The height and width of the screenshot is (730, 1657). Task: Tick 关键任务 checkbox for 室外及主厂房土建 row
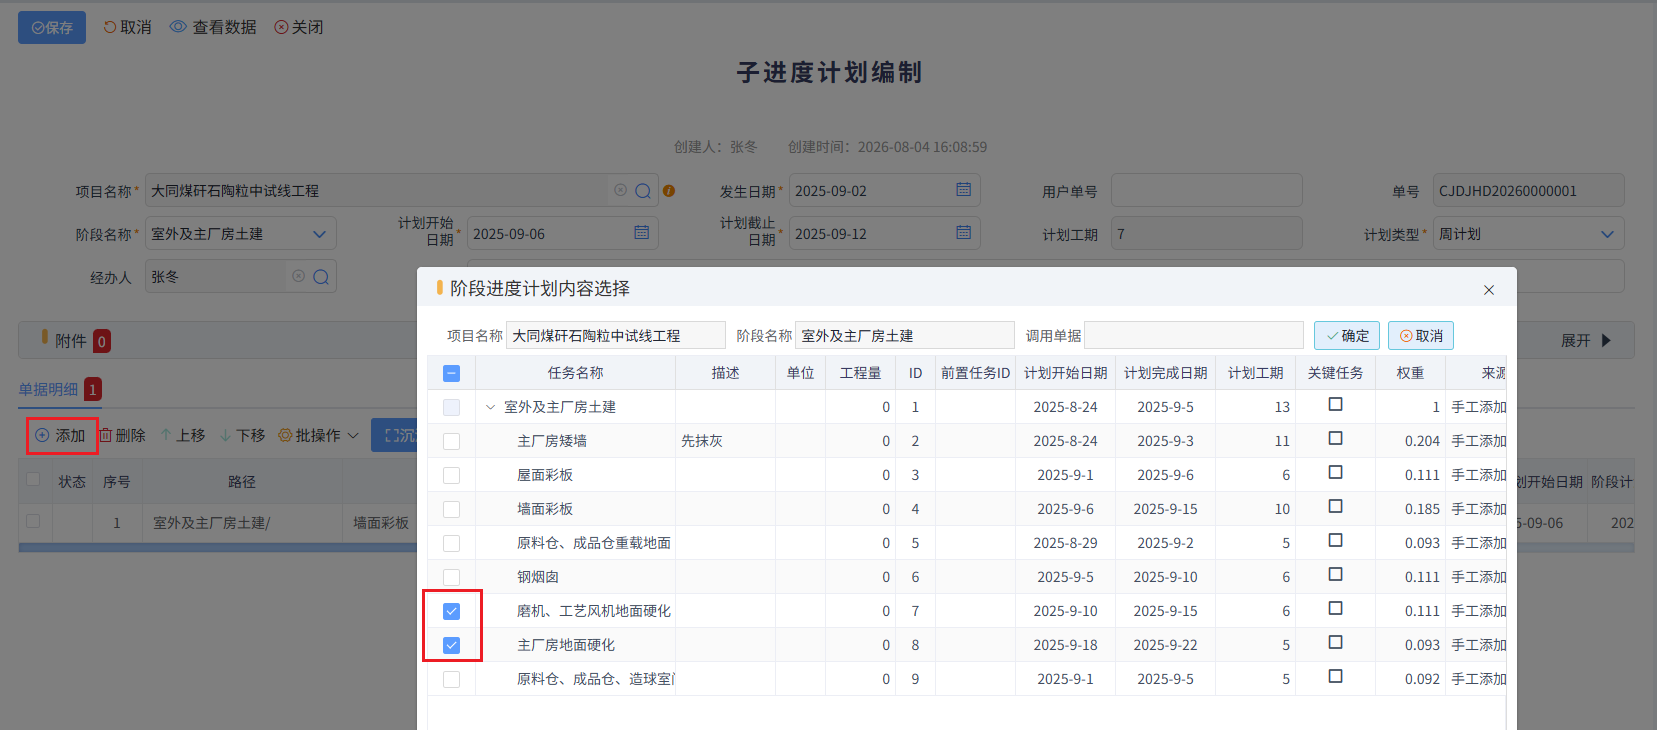(1335, 404)
